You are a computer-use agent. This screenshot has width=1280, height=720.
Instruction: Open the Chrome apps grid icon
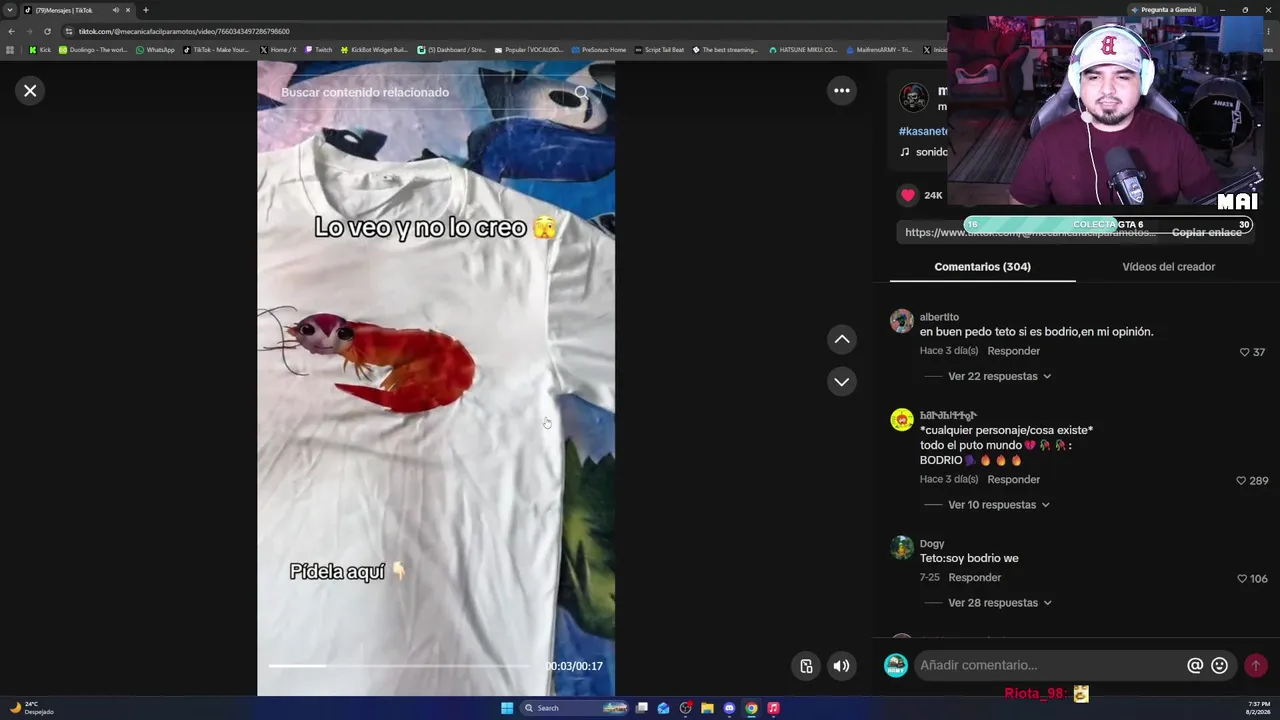tap(10, 49)
